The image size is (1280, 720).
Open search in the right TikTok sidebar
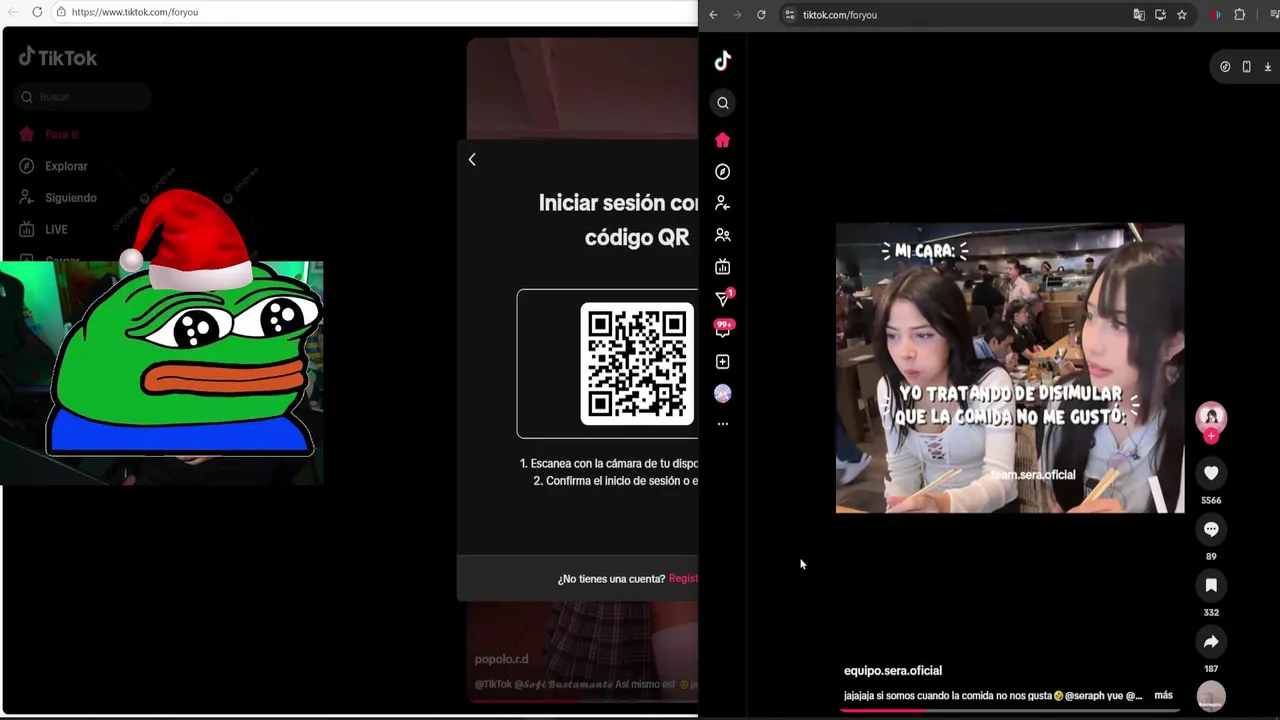pos(723,103)
